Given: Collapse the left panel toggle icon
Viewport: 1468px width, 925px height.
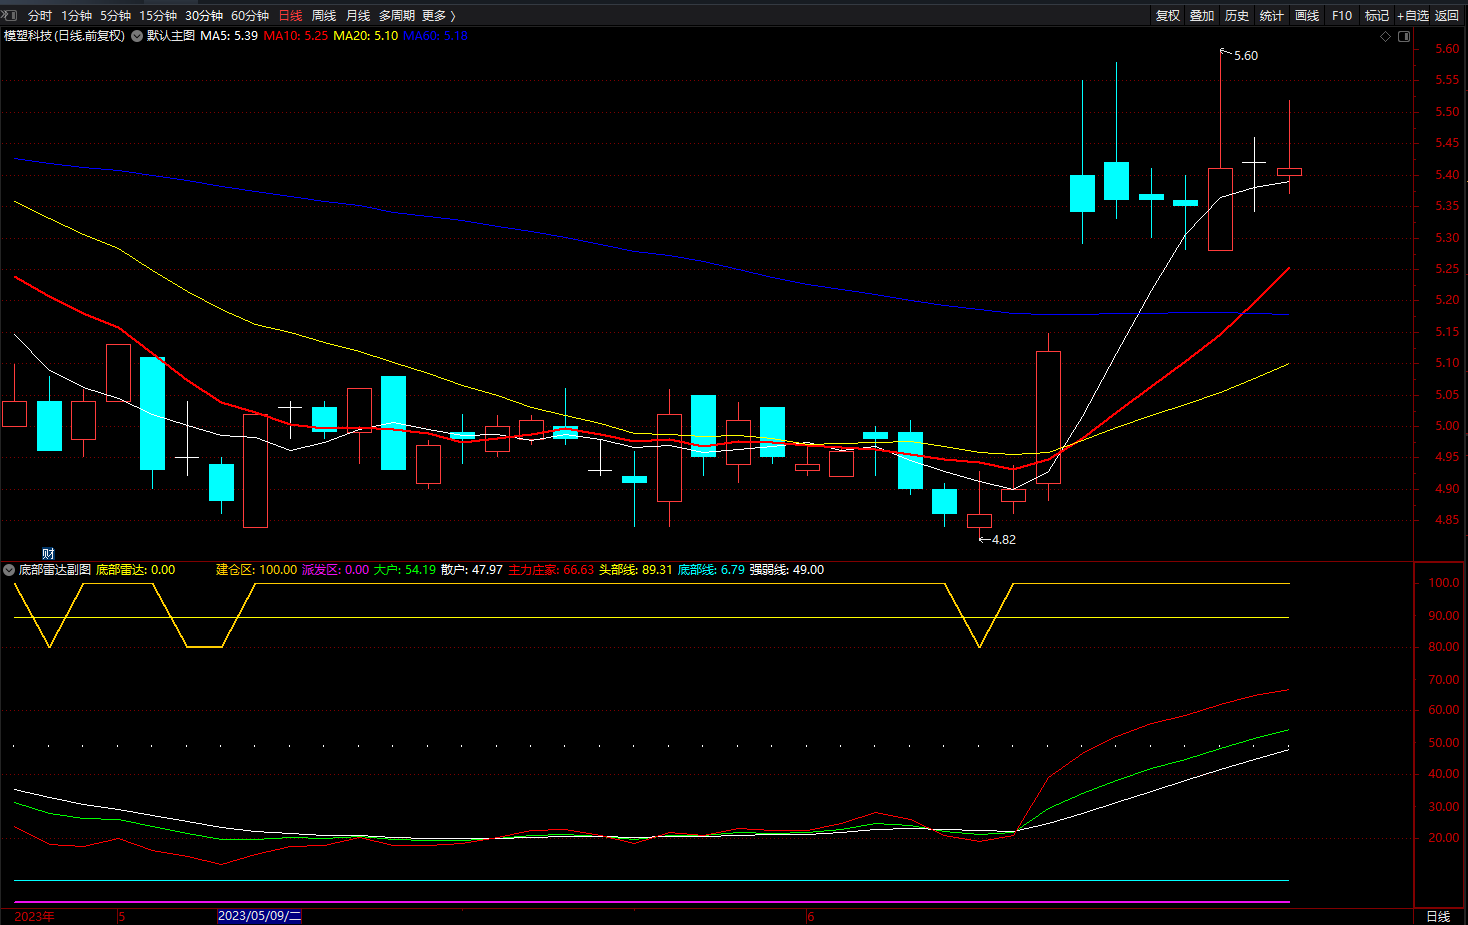Looking at the screenshot, I should pyautogui.click(x=10, y=15).
